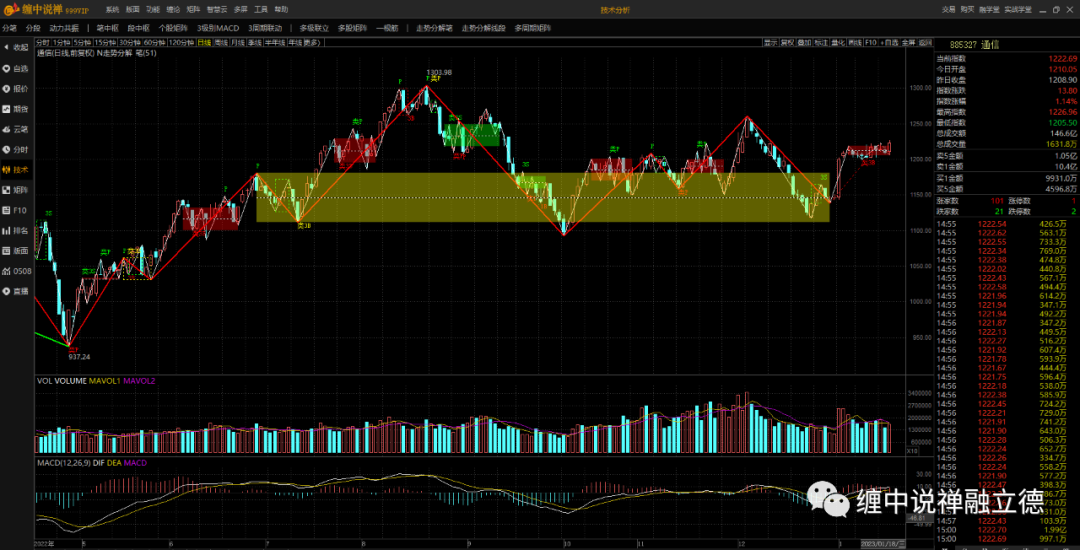Image resolution: width=1080 pixels, height=550 pixels.
Task: Switch chart to 5分钟 period
Action: pyautogui.click(x=82, y=43)
